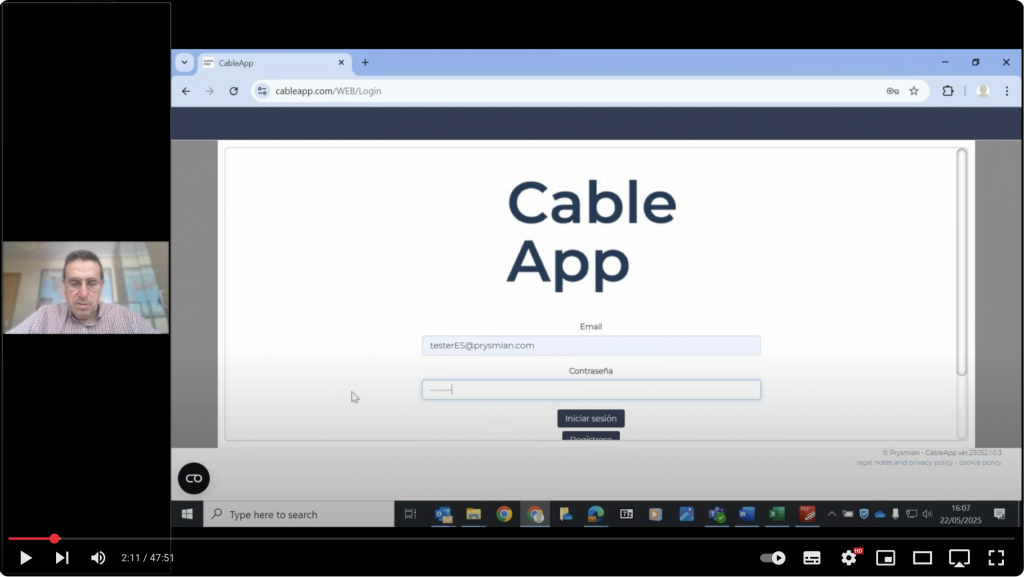Show hidden system tray icons
This screenshot has height=577, width=1024.
tap(831, 514)
